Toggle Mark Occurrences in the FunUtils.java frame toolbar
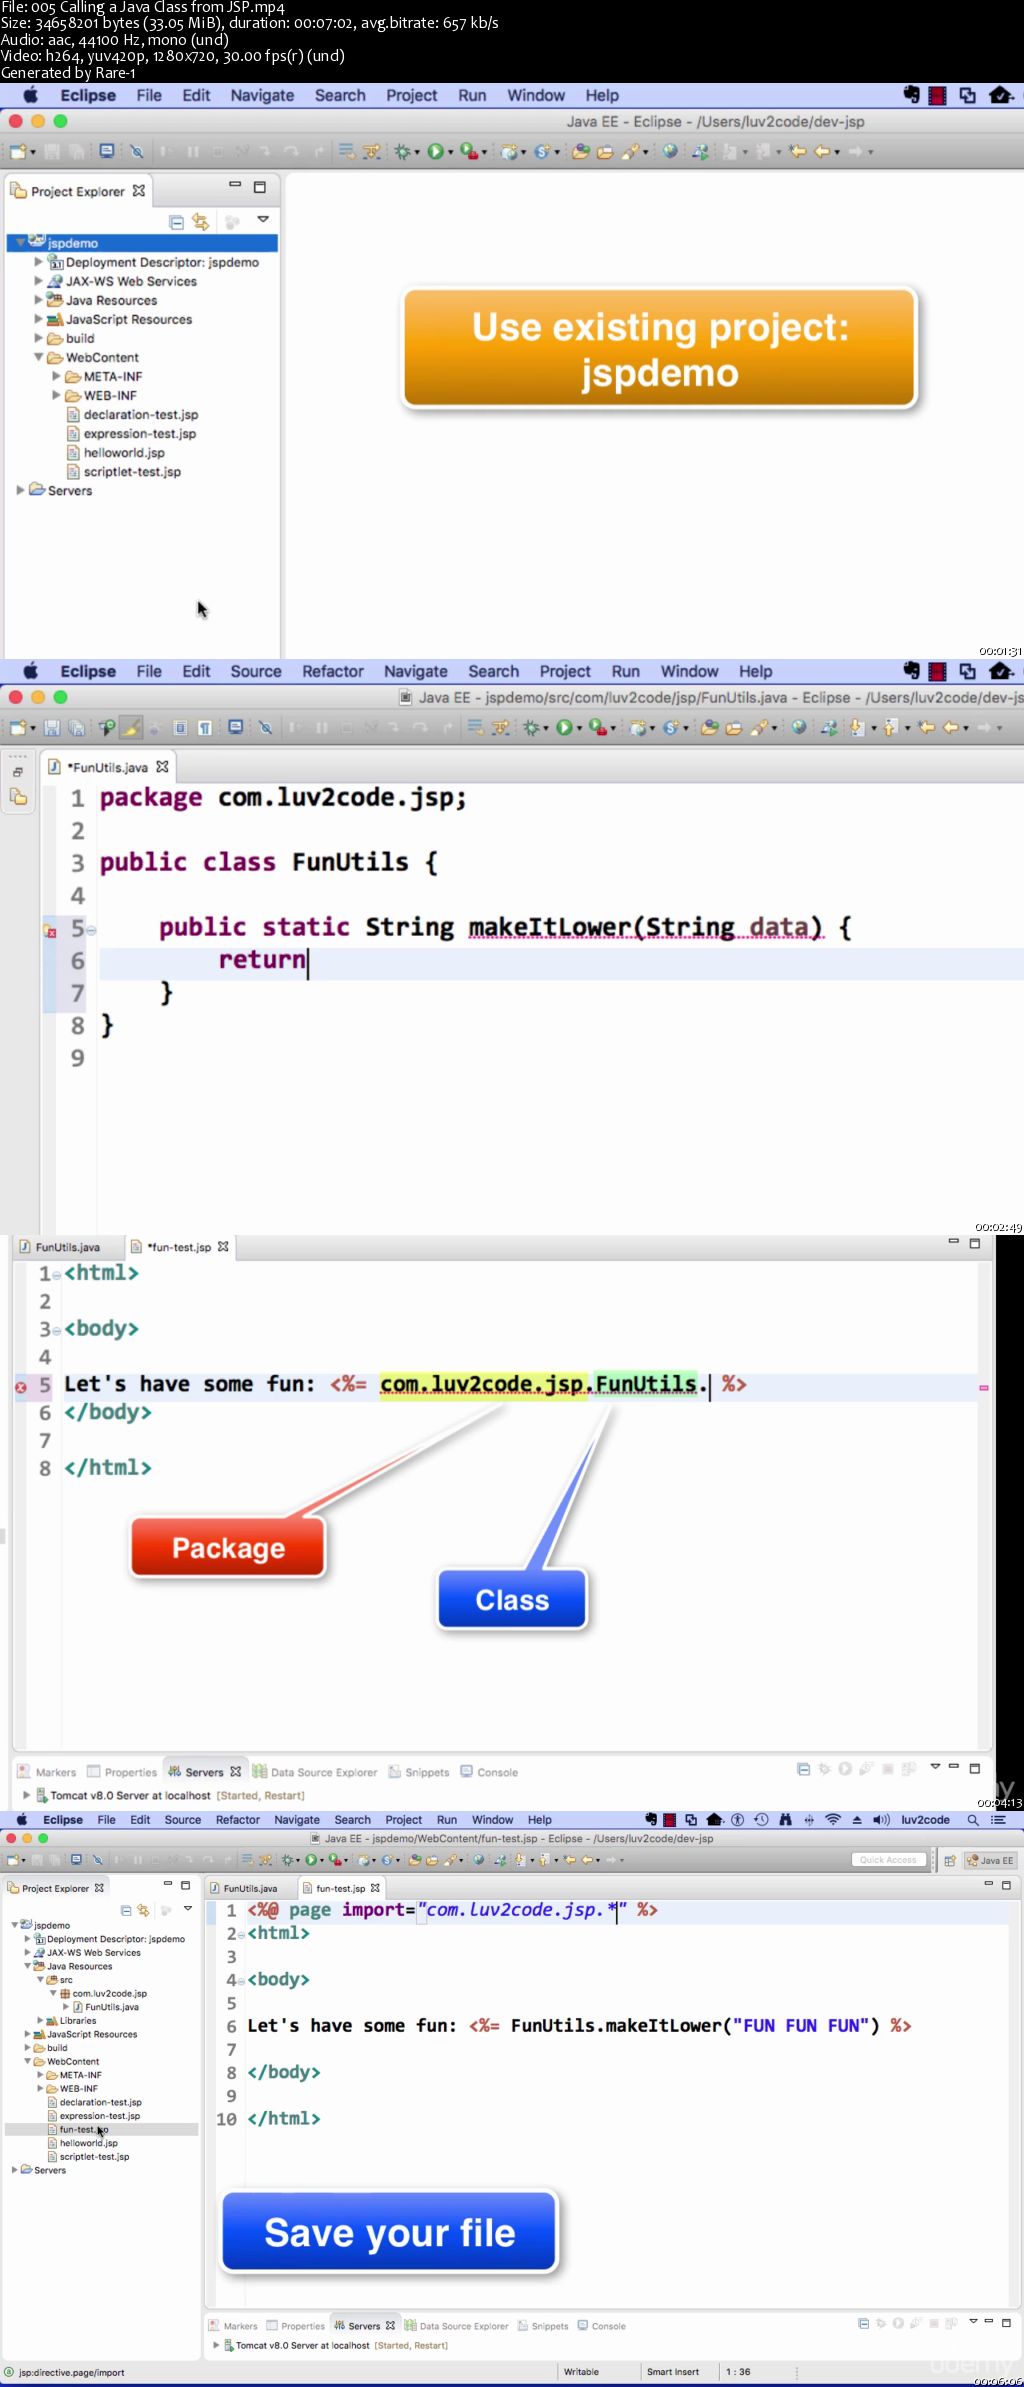The width and height of the screenshot is (1024, 2387). pyautogui.click(x=131, y=728)
